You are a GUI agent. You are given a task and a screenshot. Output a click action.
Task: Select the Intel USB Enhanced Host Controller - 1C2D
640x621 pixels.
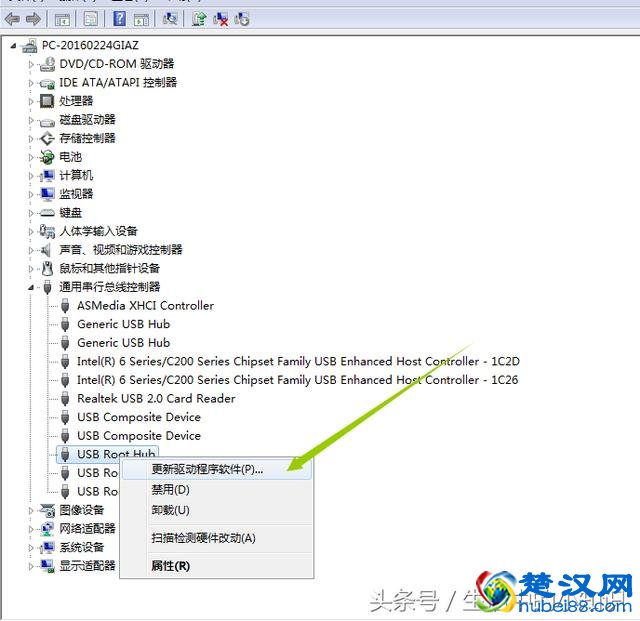click(x=298, y=361)
